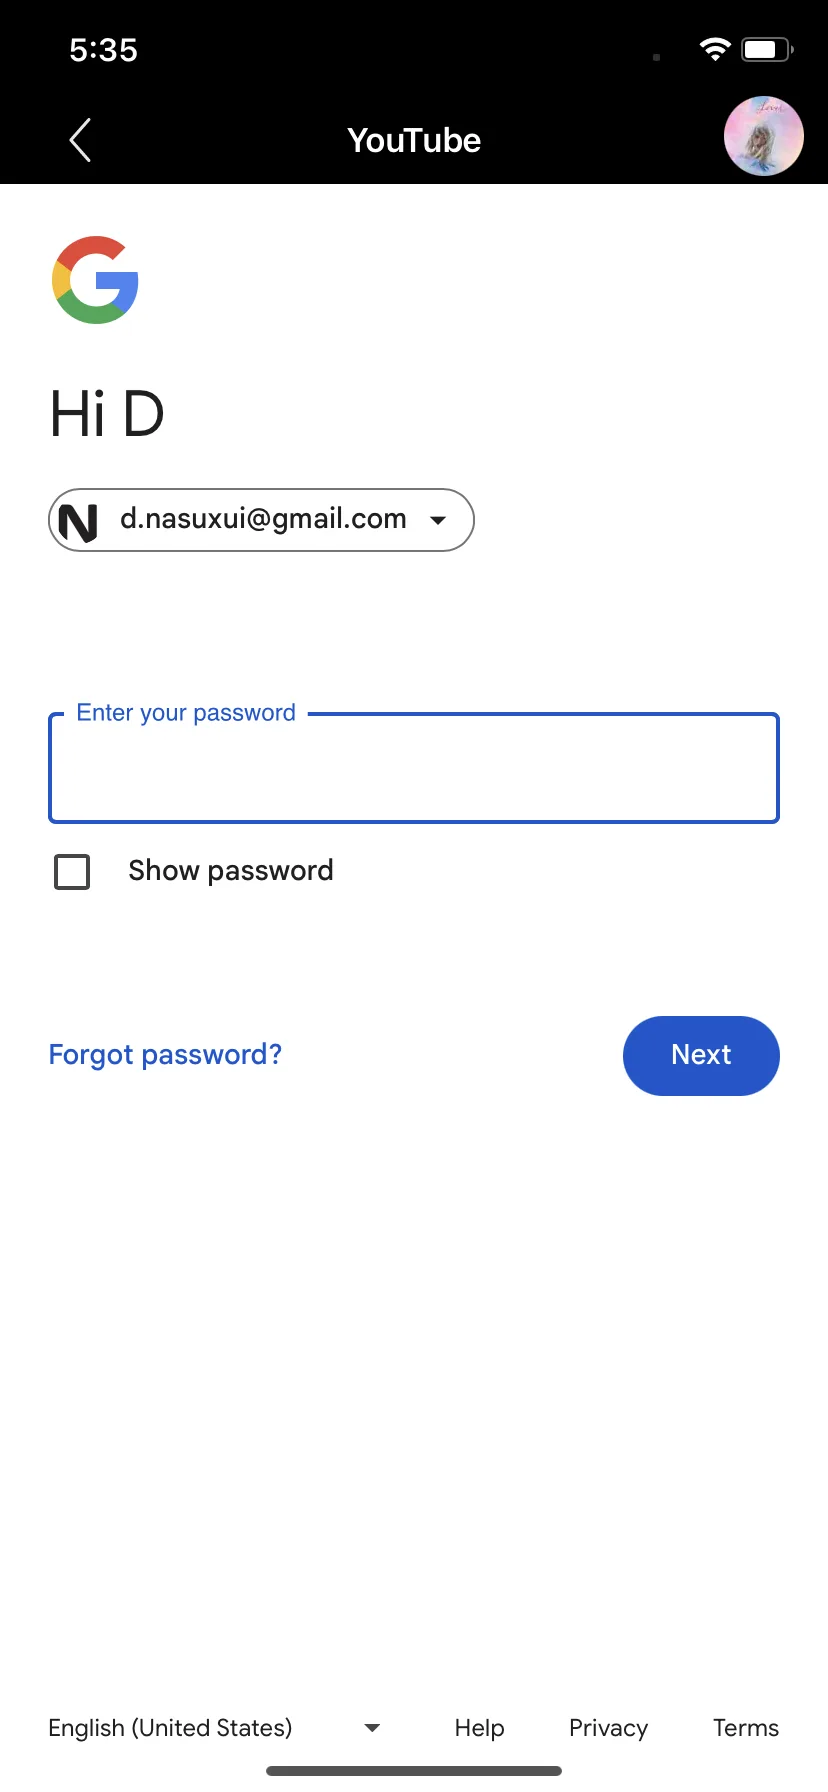This screenshot has width=828, height=1792.
Task: Click the 'Show password' label text
Action: tap(231, 871)
